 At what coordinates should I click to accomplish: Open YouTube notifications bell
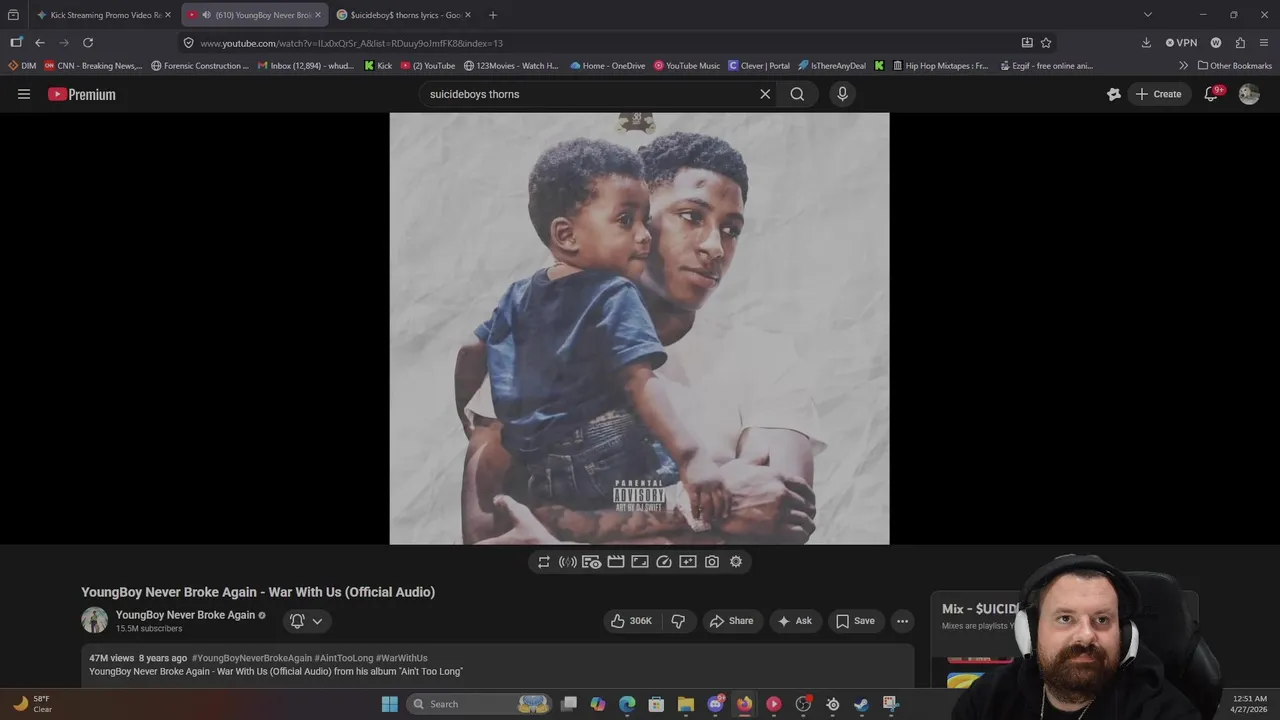(x=1211, y=94)
